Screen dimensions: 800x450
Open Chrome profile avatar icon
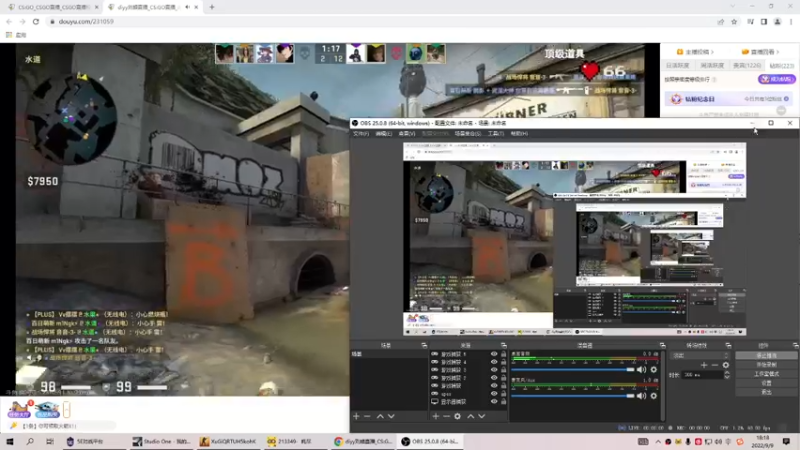click(778, 21)
